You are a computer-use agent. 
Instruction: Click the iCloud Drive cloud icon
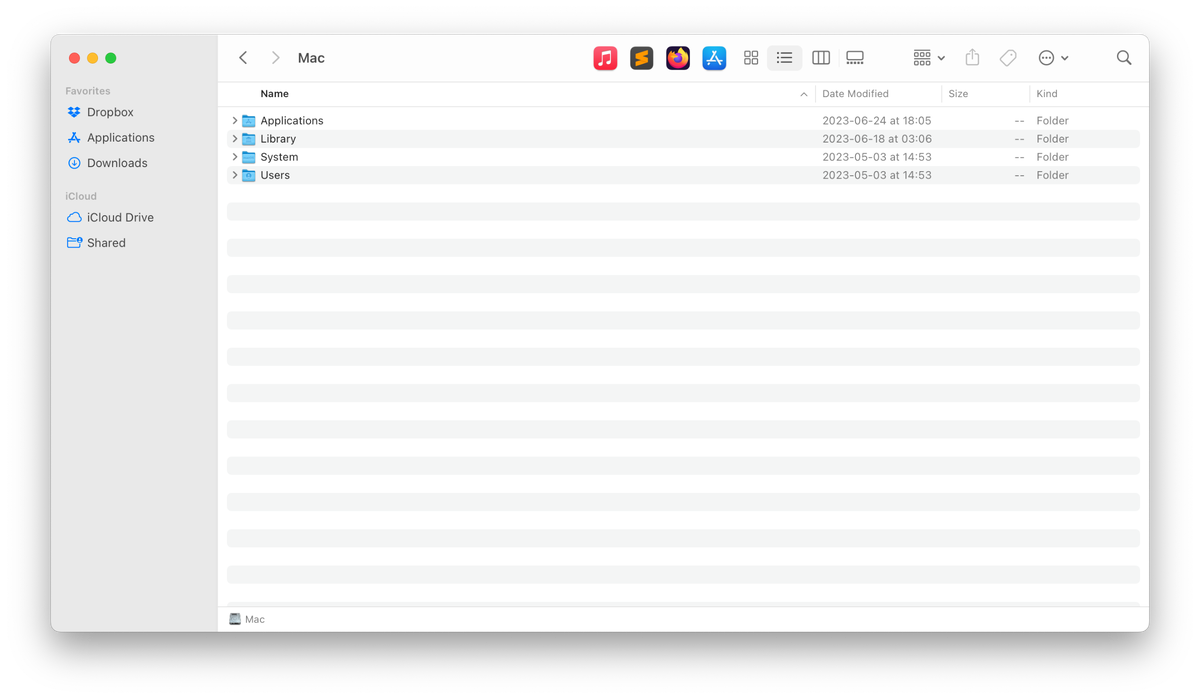point(74,217)
